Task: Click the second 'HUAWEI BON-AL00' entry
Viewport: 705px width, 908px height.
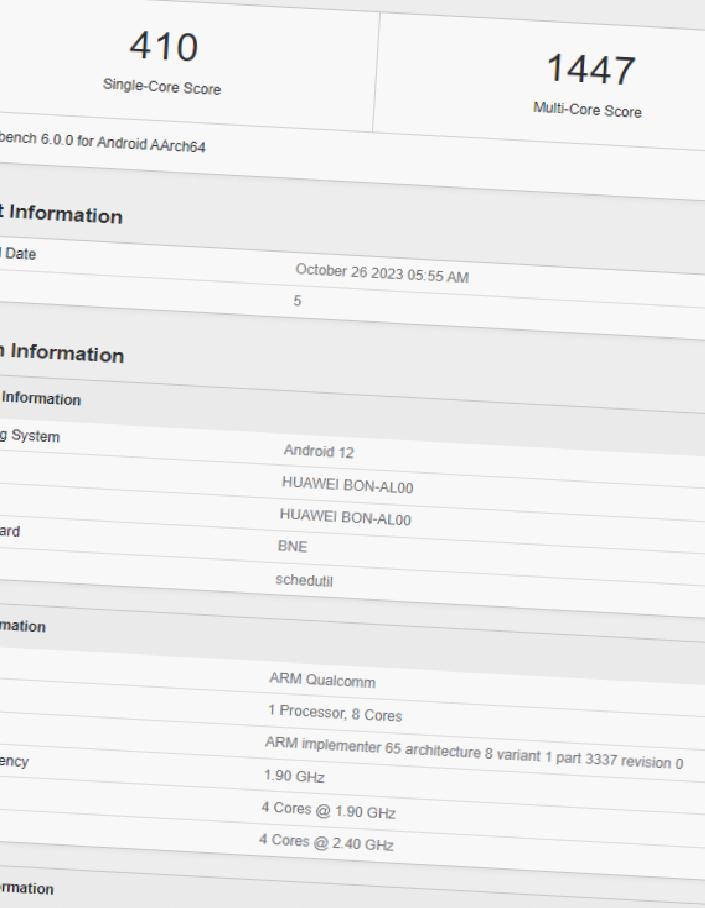Action: [345, 517]
